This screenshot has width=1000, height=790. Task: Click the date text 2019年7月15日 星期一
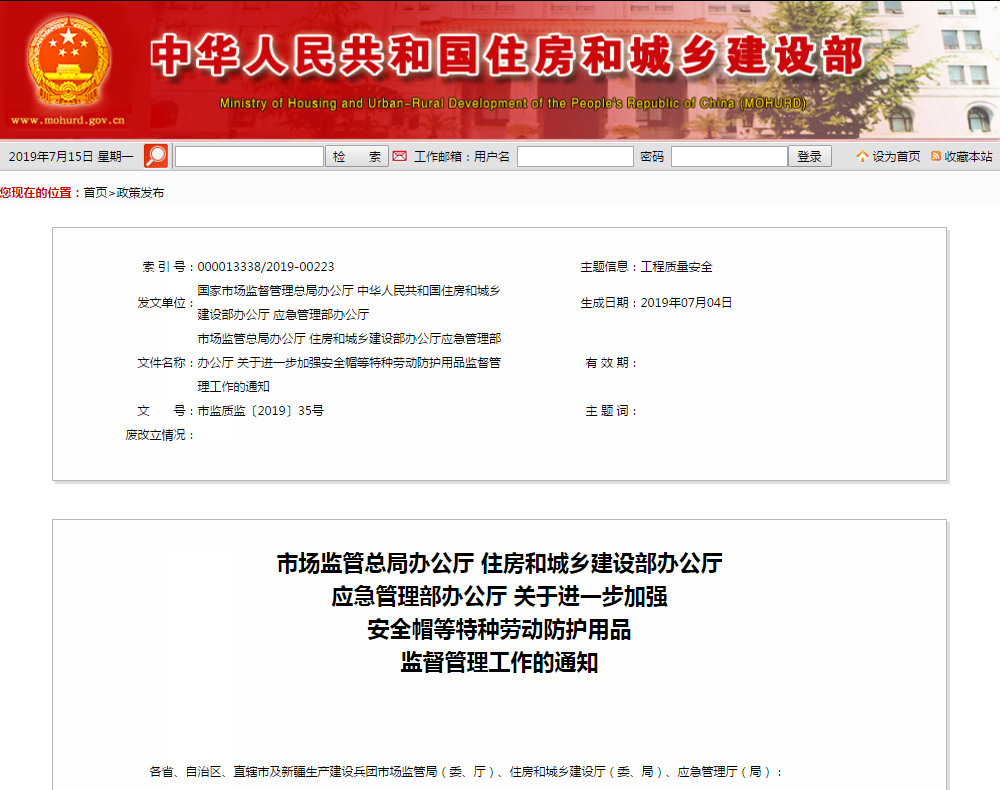pyautogui.click(x=71, y=157)
